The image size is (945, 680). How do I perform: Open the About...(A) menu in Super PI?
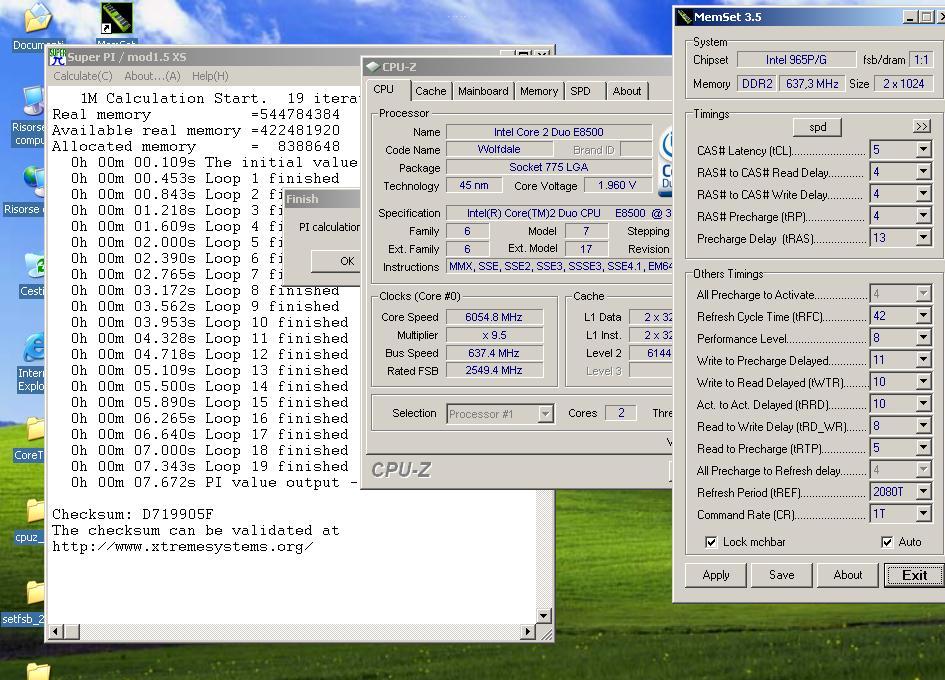click(x=152, y=76)
